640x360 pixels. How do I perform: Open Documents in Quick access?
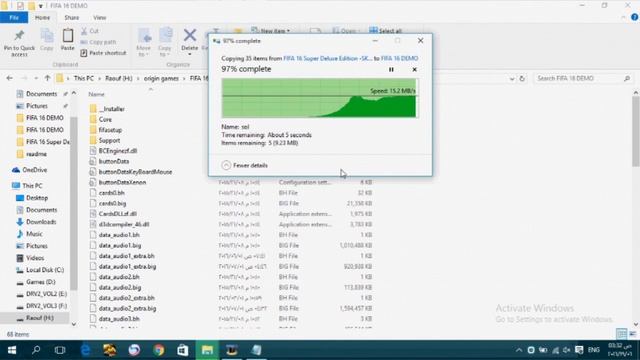click(x=41, y=94)
